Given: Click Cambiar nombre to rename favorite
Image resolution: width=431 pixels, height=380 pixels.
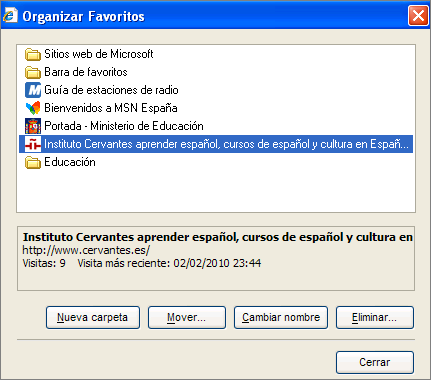Looking at the screenshot, I should [x=281, y=317].
